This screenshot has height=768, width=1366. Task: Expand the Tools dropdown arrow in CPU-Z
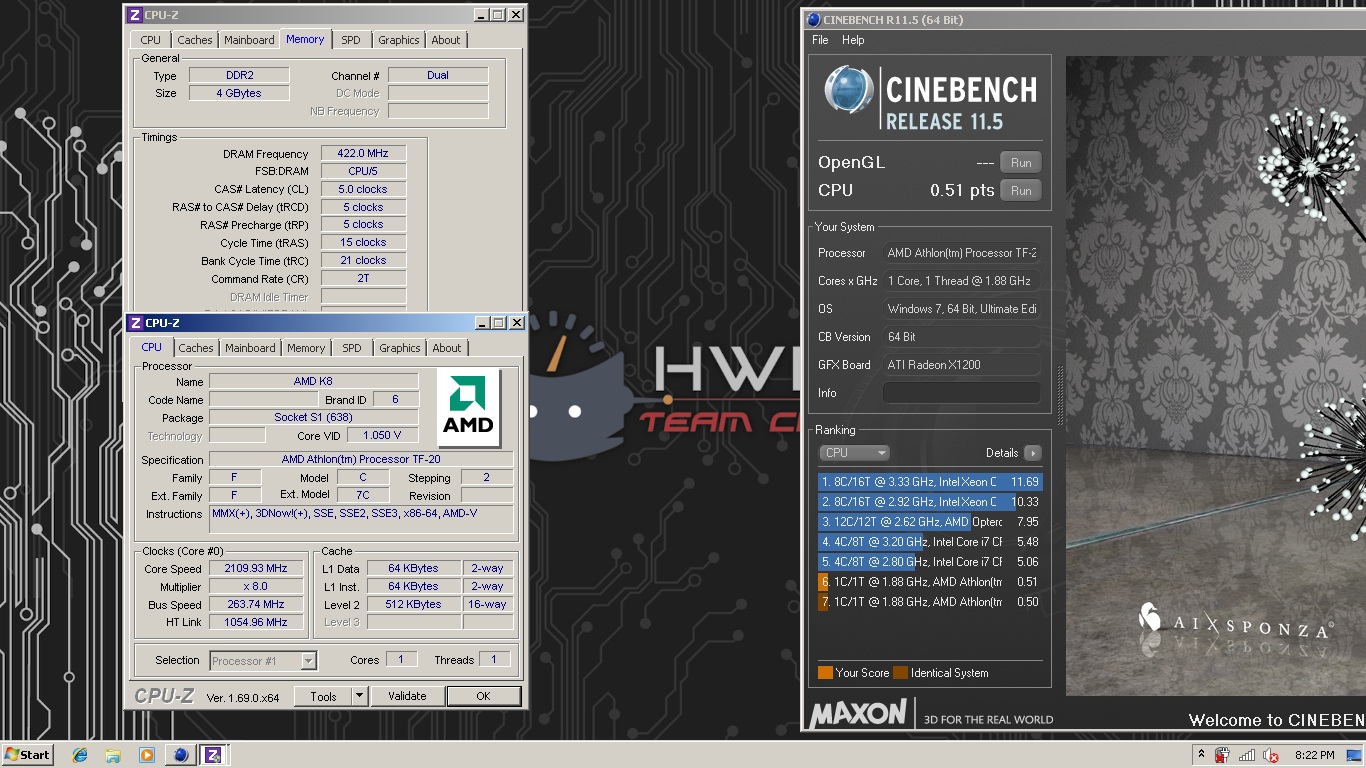click(x=360, y=696)
